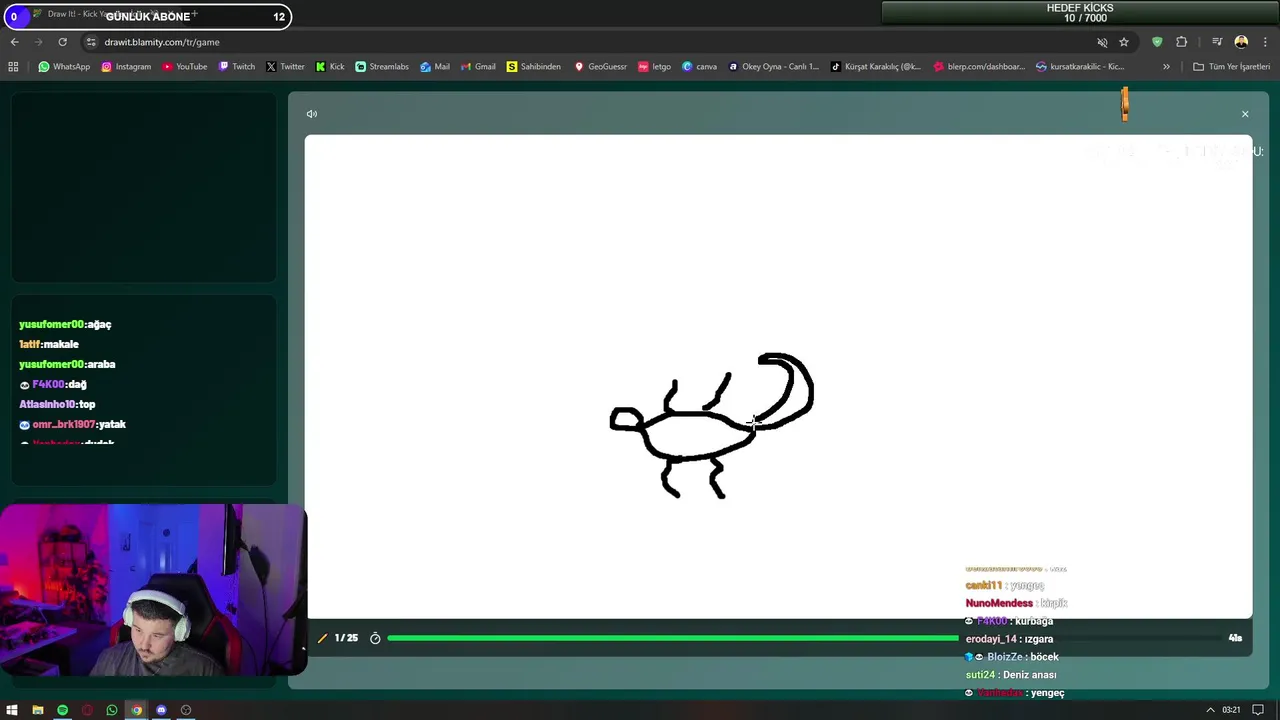The width and height of the screenshot is (1280, 720).
Task: Open the GeoGuessr bookmark
Action: coord(600,67)
